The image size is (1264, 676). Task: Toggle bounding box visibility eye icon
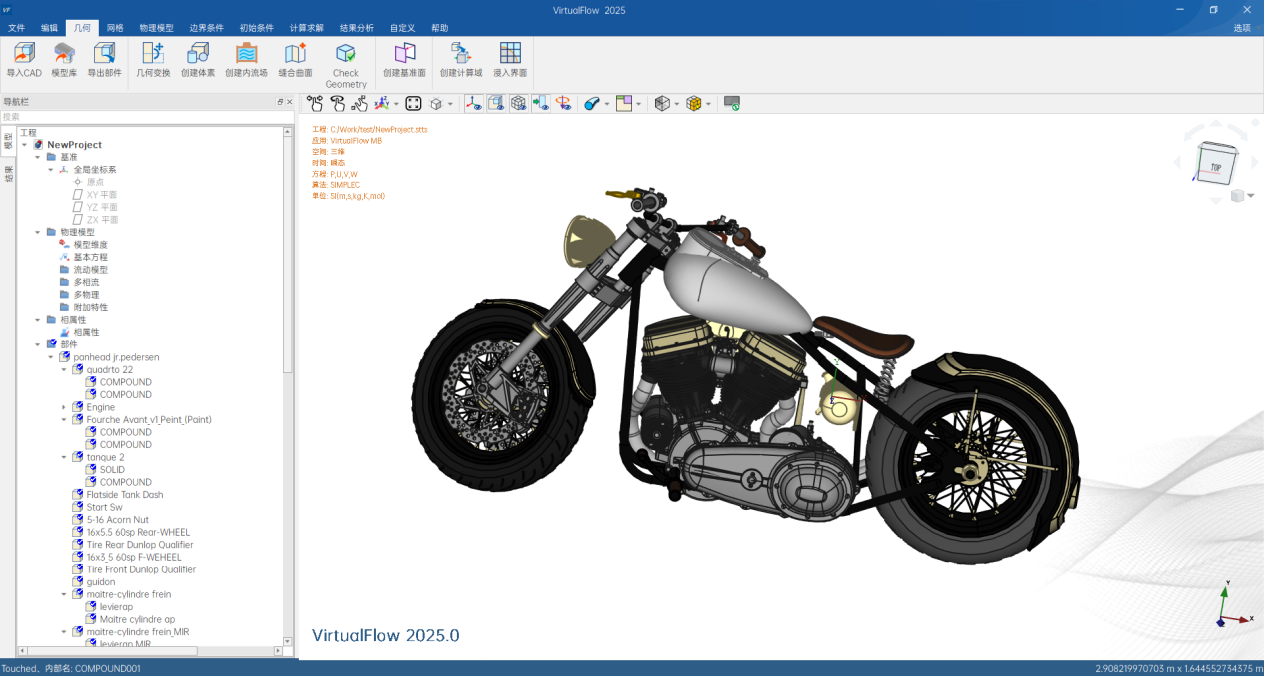[x=496, y=103]
